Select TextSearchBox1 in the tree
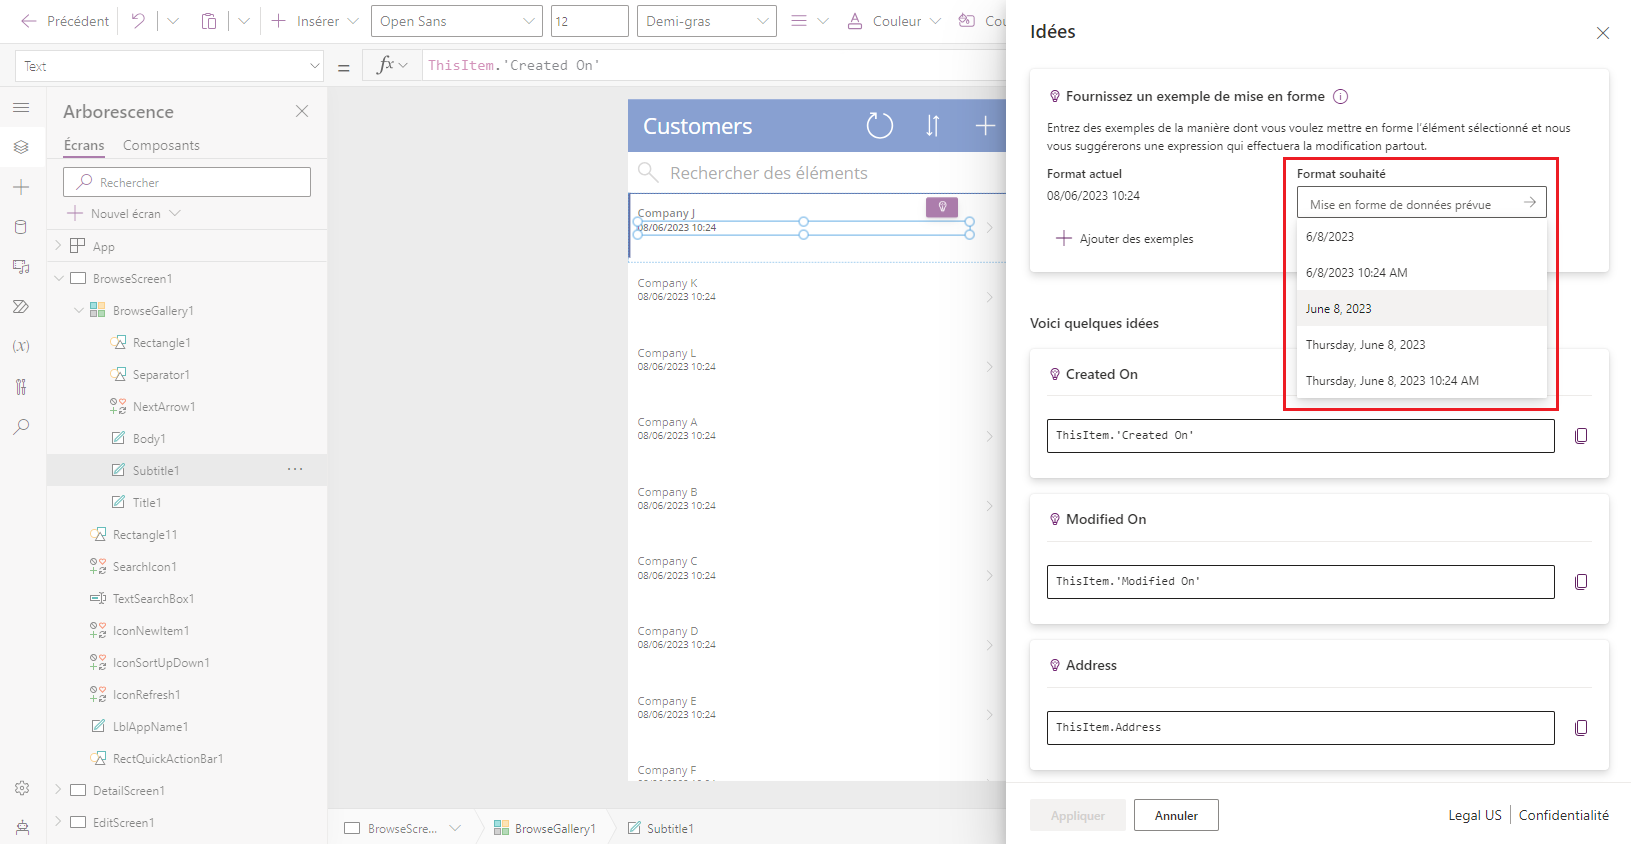This screenshot has height=844, width=1631. (153, 599)
